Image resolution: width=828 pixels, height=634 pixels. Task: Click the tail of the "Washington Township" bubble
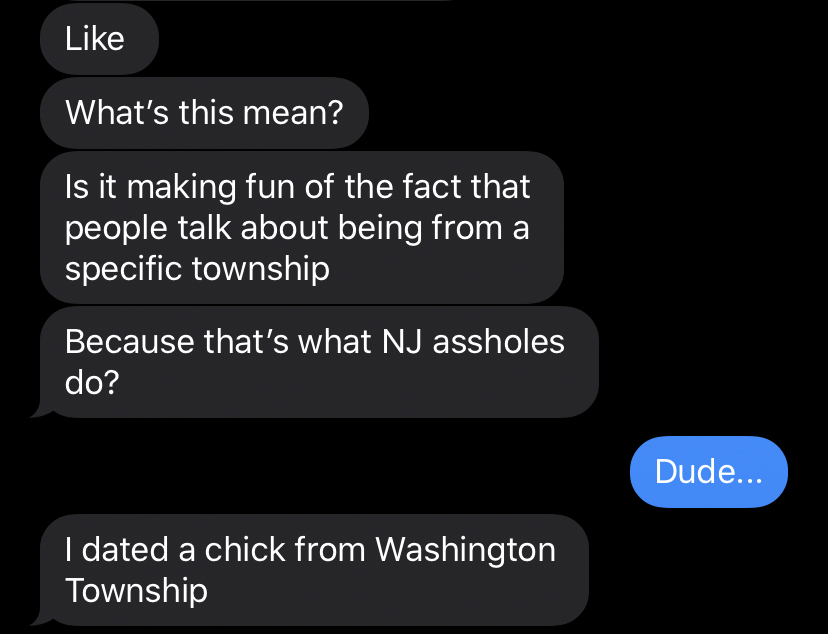(40, 616)
